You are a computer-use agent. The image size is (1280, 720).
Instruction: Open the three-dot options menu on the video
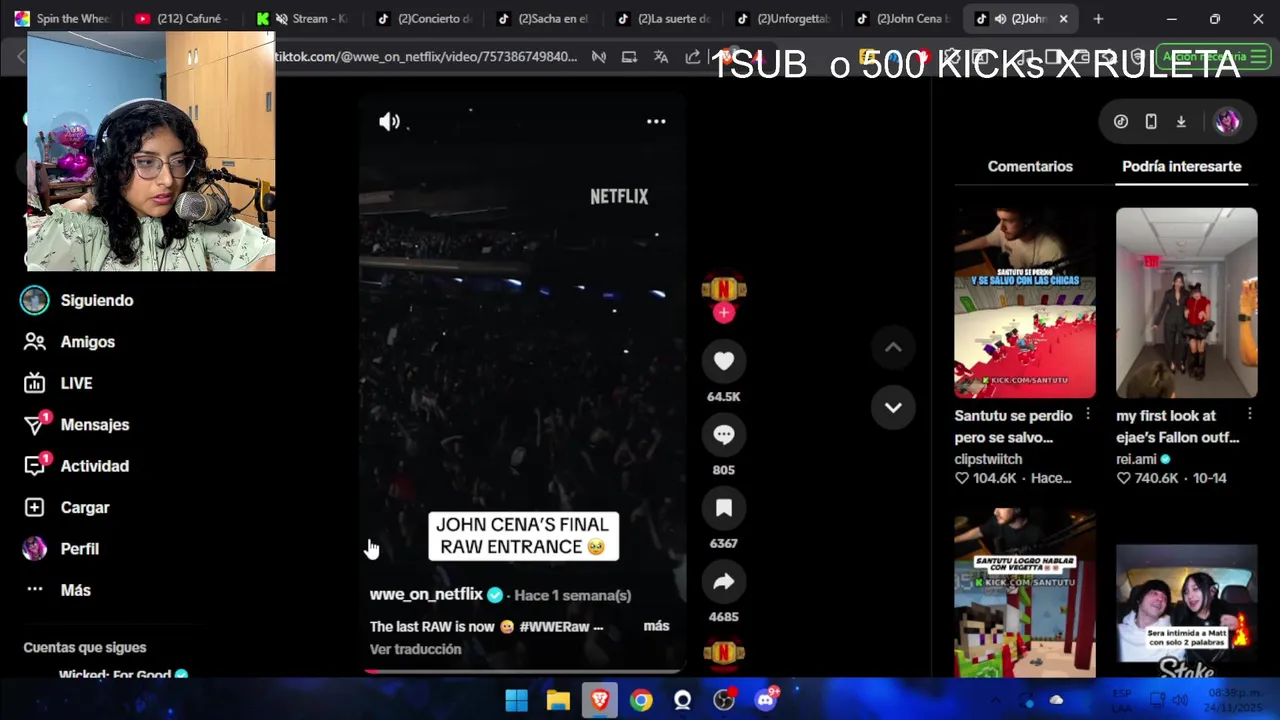[x=656, y=121]
